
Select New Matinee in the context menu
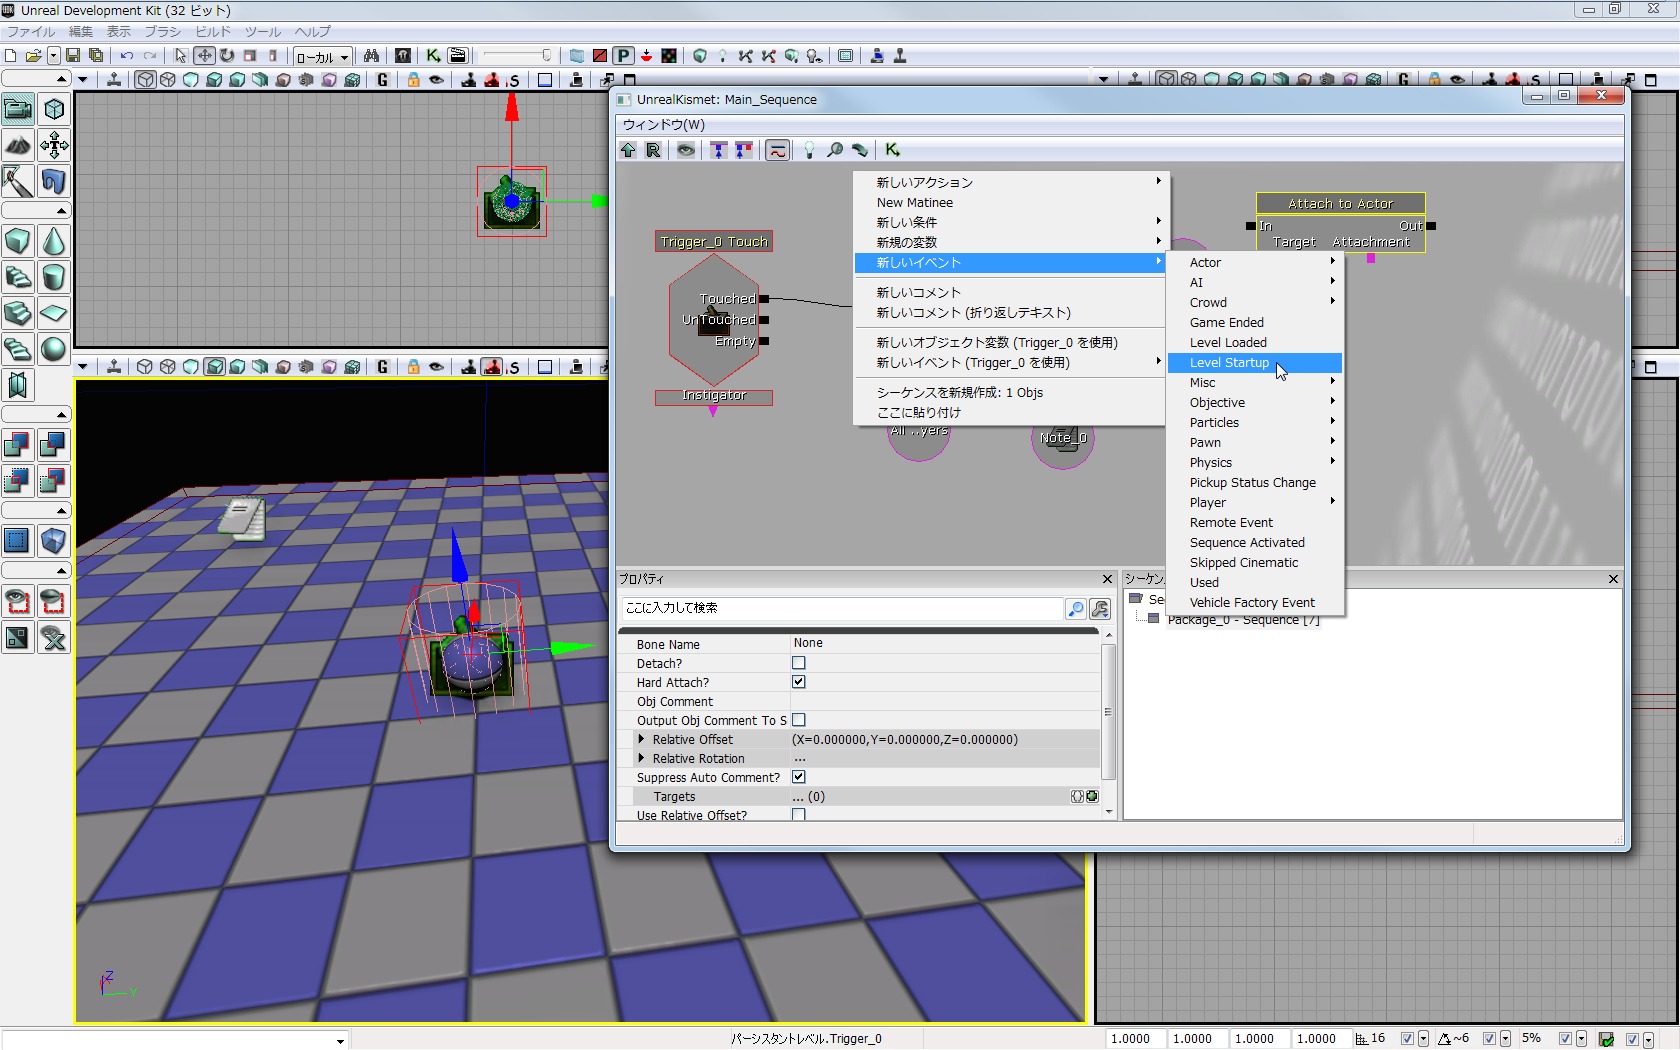[x=914, y=202]
